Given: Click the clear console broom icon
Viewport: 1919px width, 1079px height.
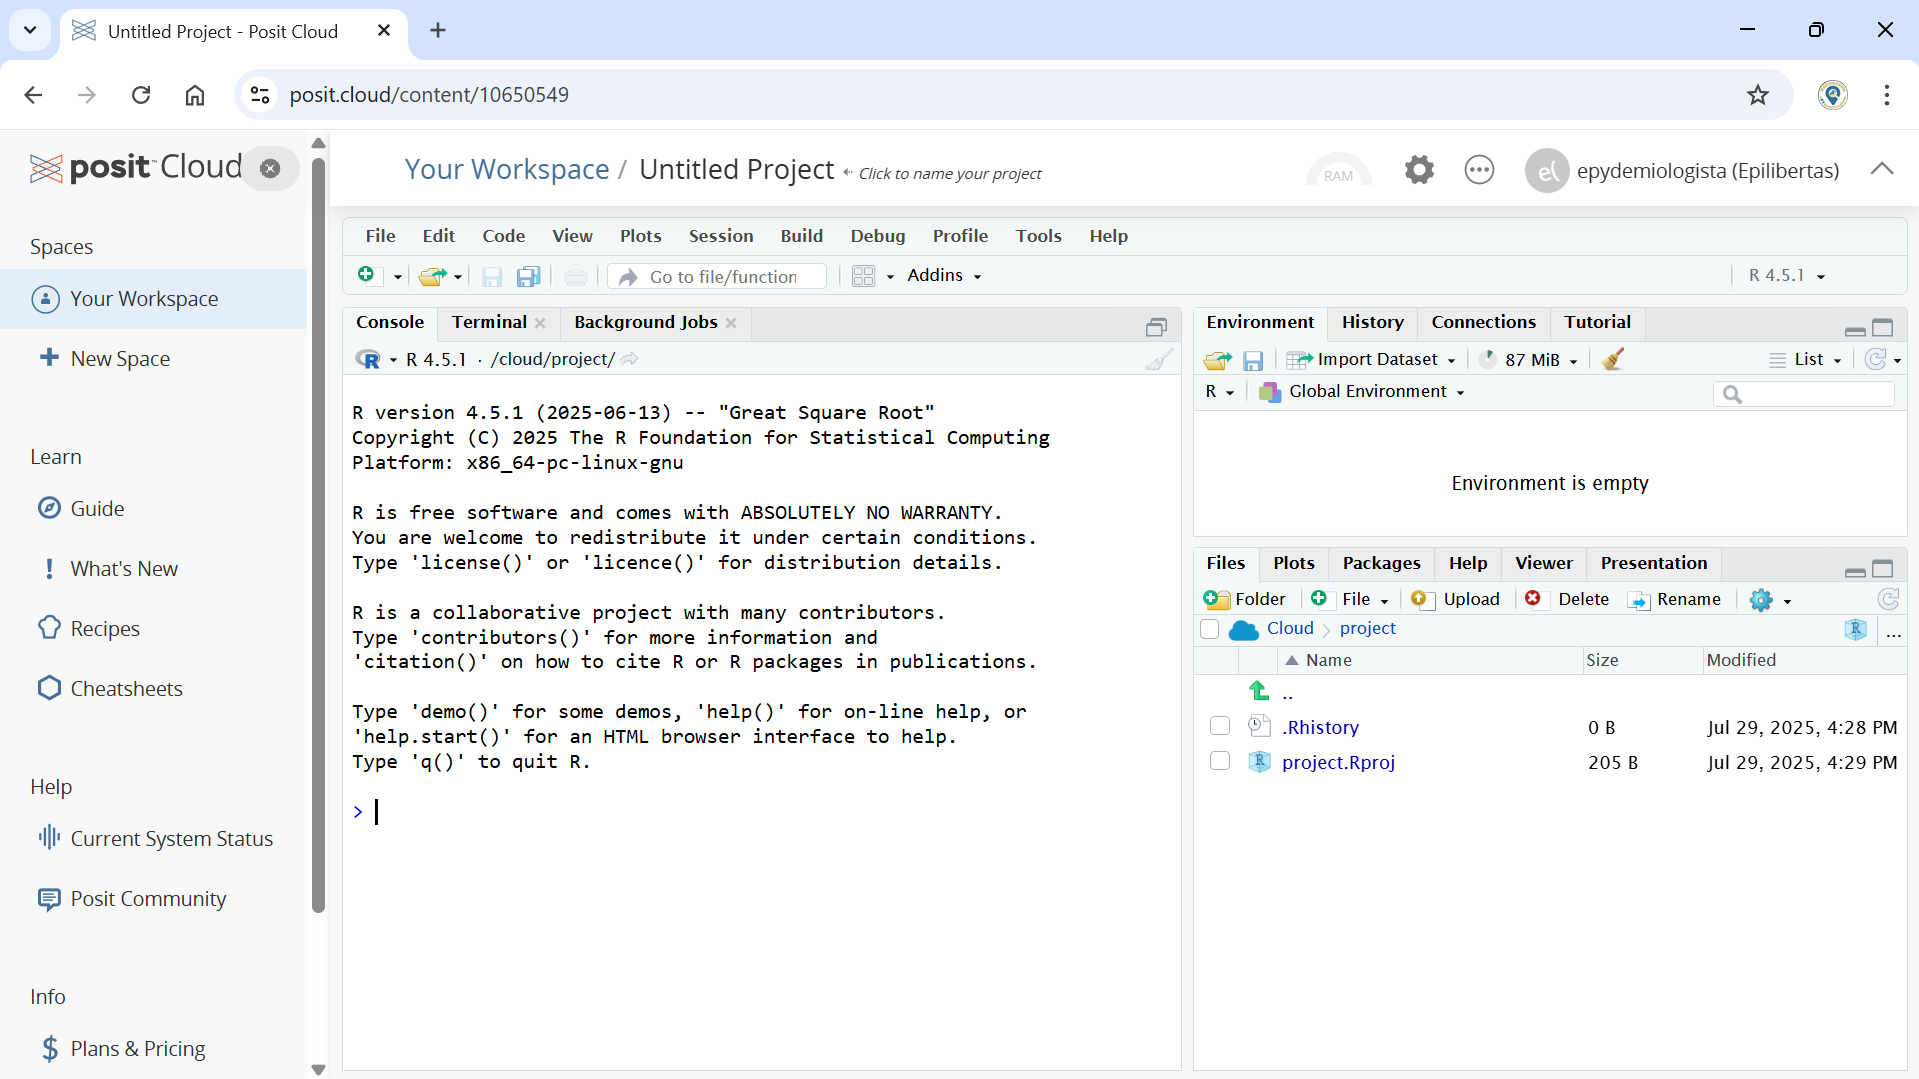Looking at the screenshot, I should pyautogui.click(x=1158, y=360).
